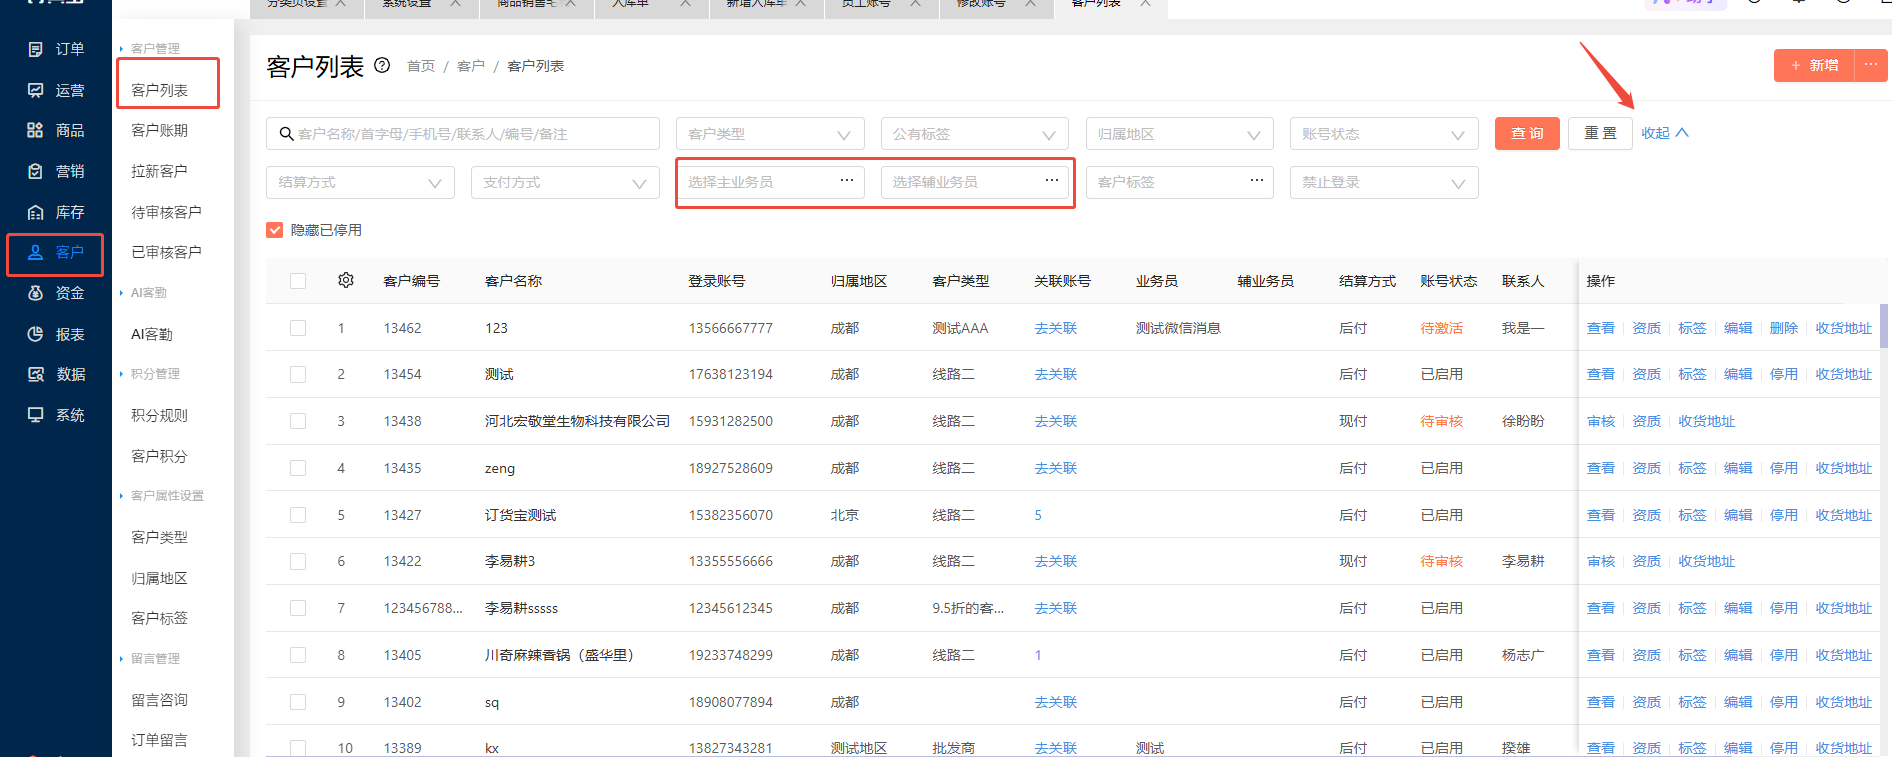The image size is (1892, 757).
Task: Open the 数据 sidebar module
Action: tap(56, 374)
